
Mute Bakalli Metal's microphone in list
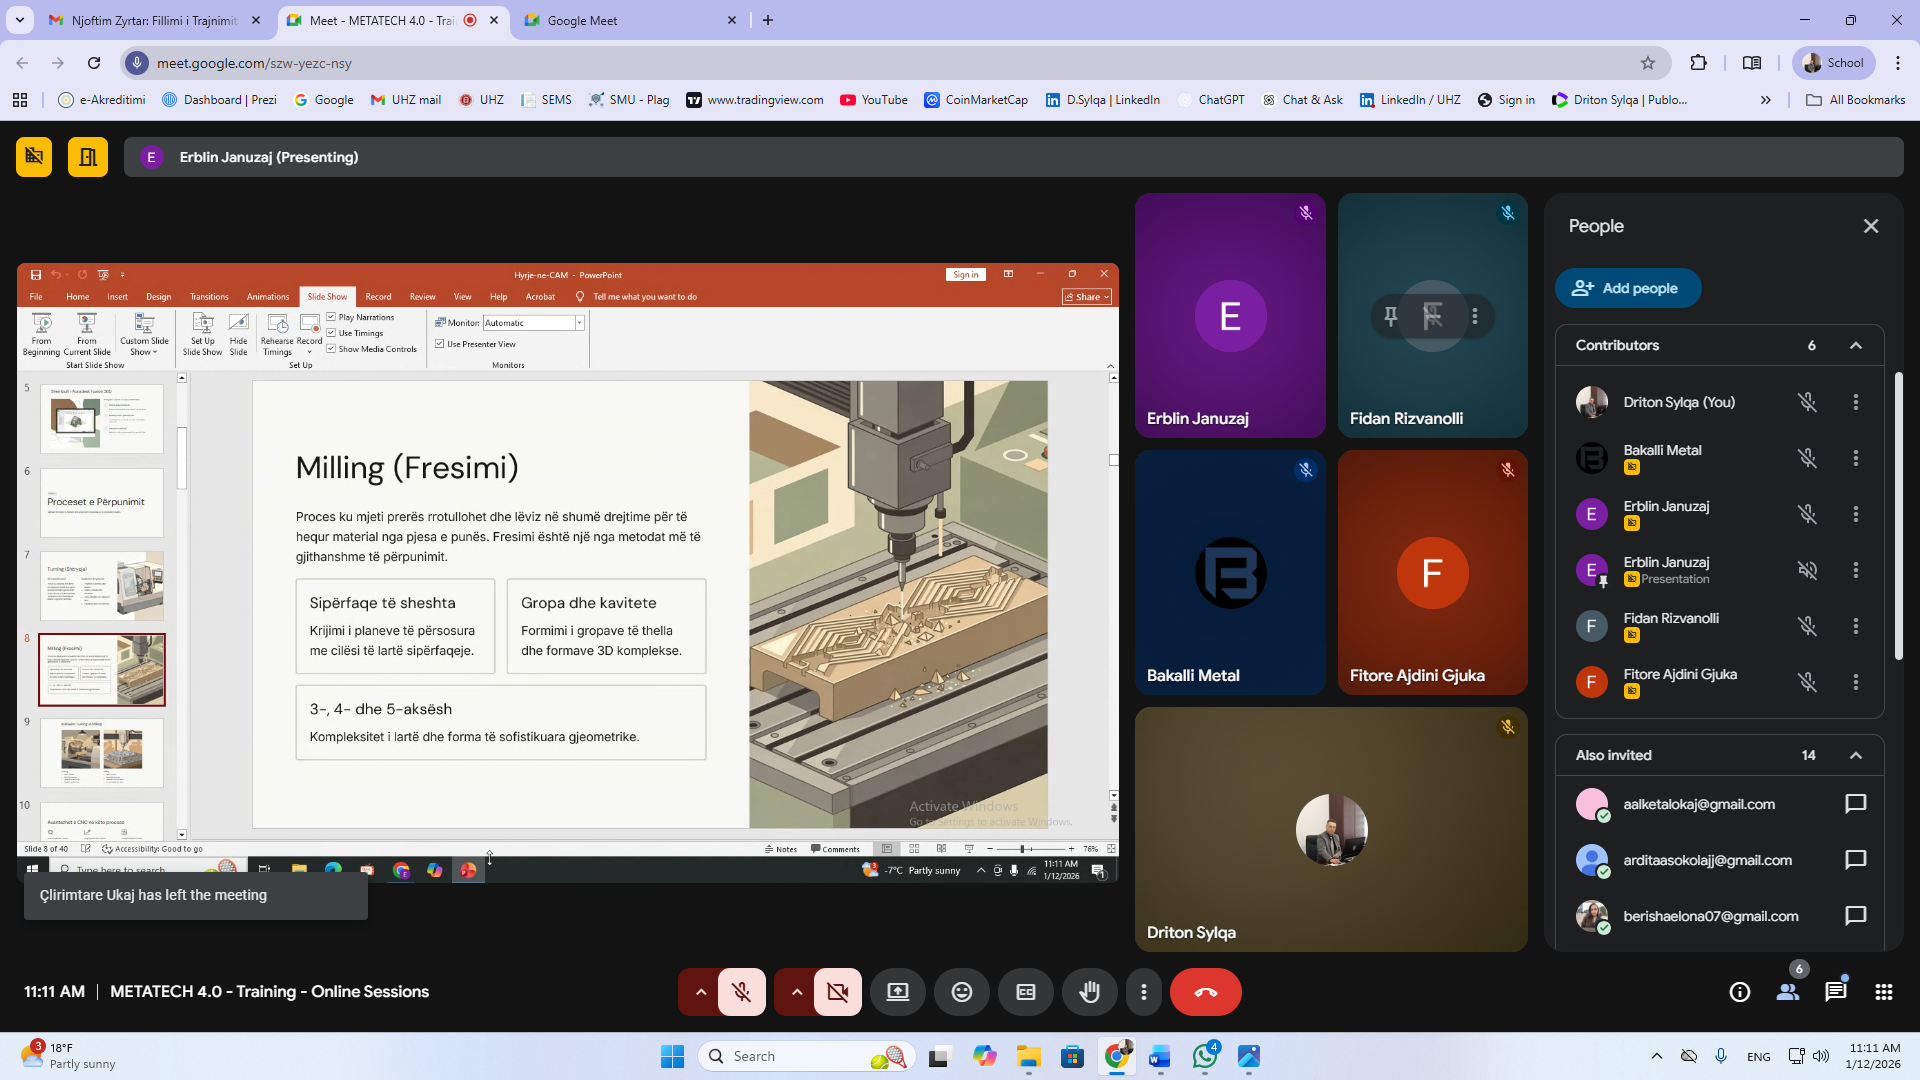[1806, 458]
